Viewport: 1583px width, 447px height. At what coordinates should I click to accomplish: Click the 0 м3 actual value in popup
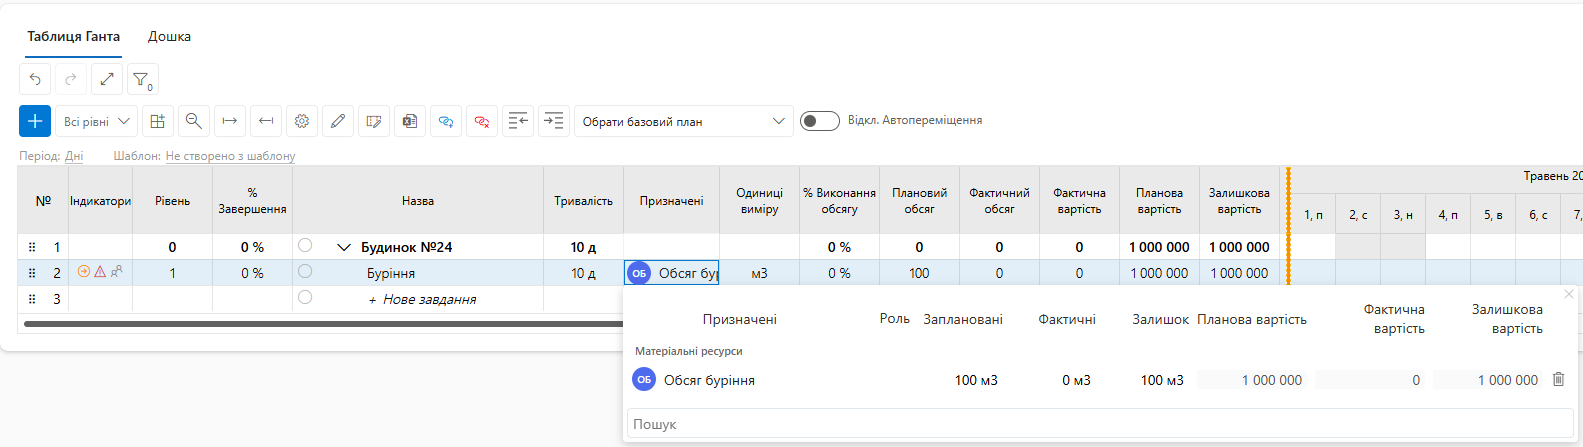tap(1076, 380)
